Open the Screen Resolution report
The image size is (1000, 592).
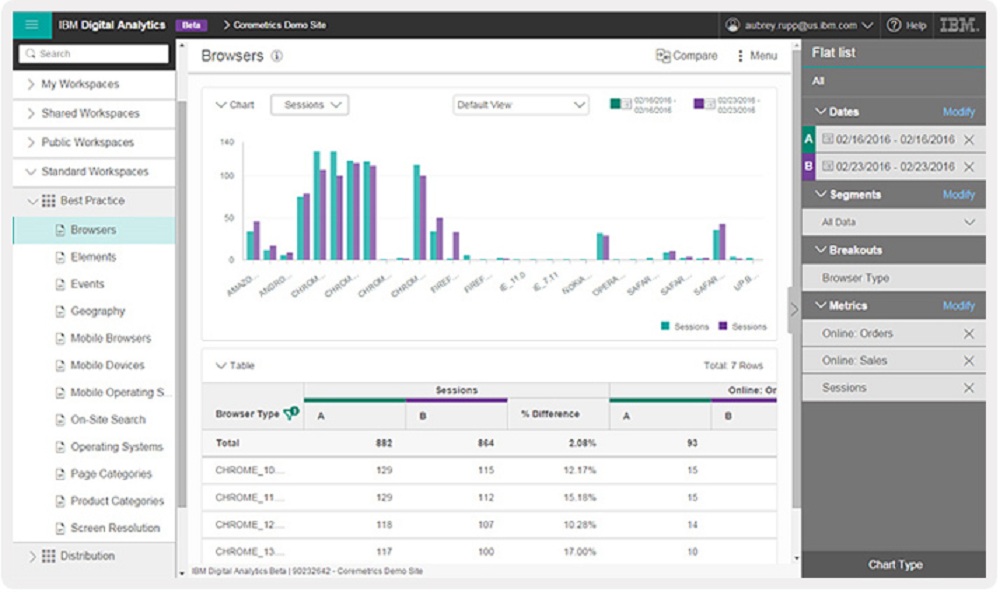115,528
